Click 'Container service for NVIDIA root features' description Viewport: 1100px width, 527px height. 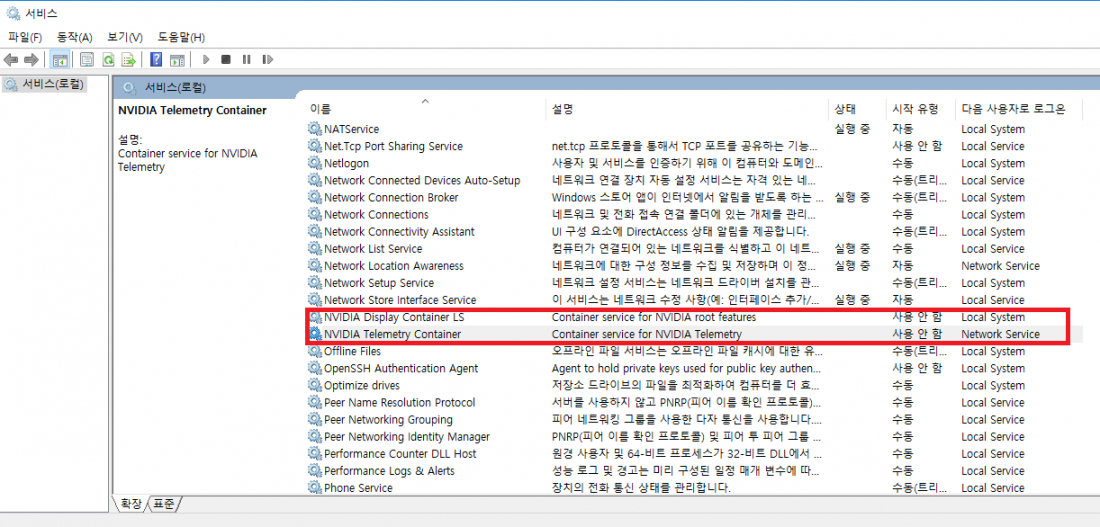point(654,317)
